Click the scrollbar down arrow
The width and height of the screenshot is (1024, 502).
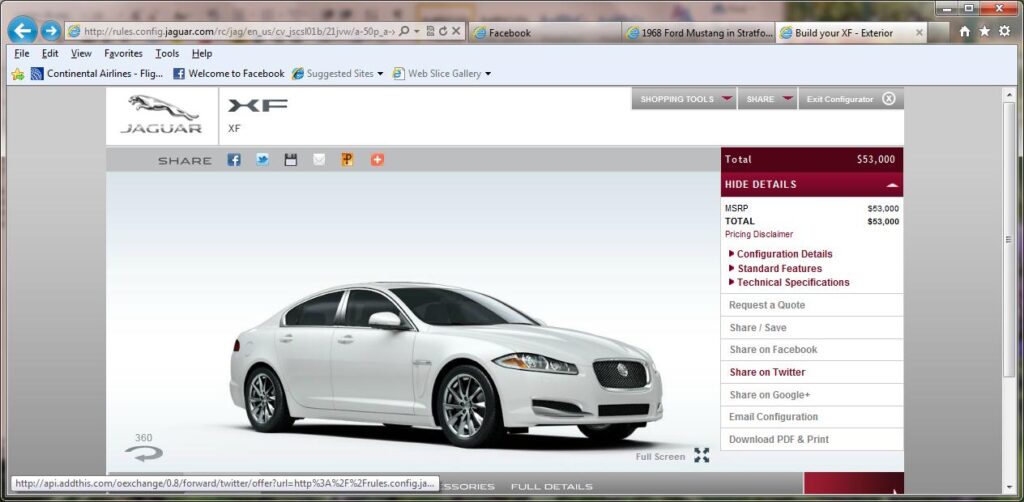(1008, 488)
